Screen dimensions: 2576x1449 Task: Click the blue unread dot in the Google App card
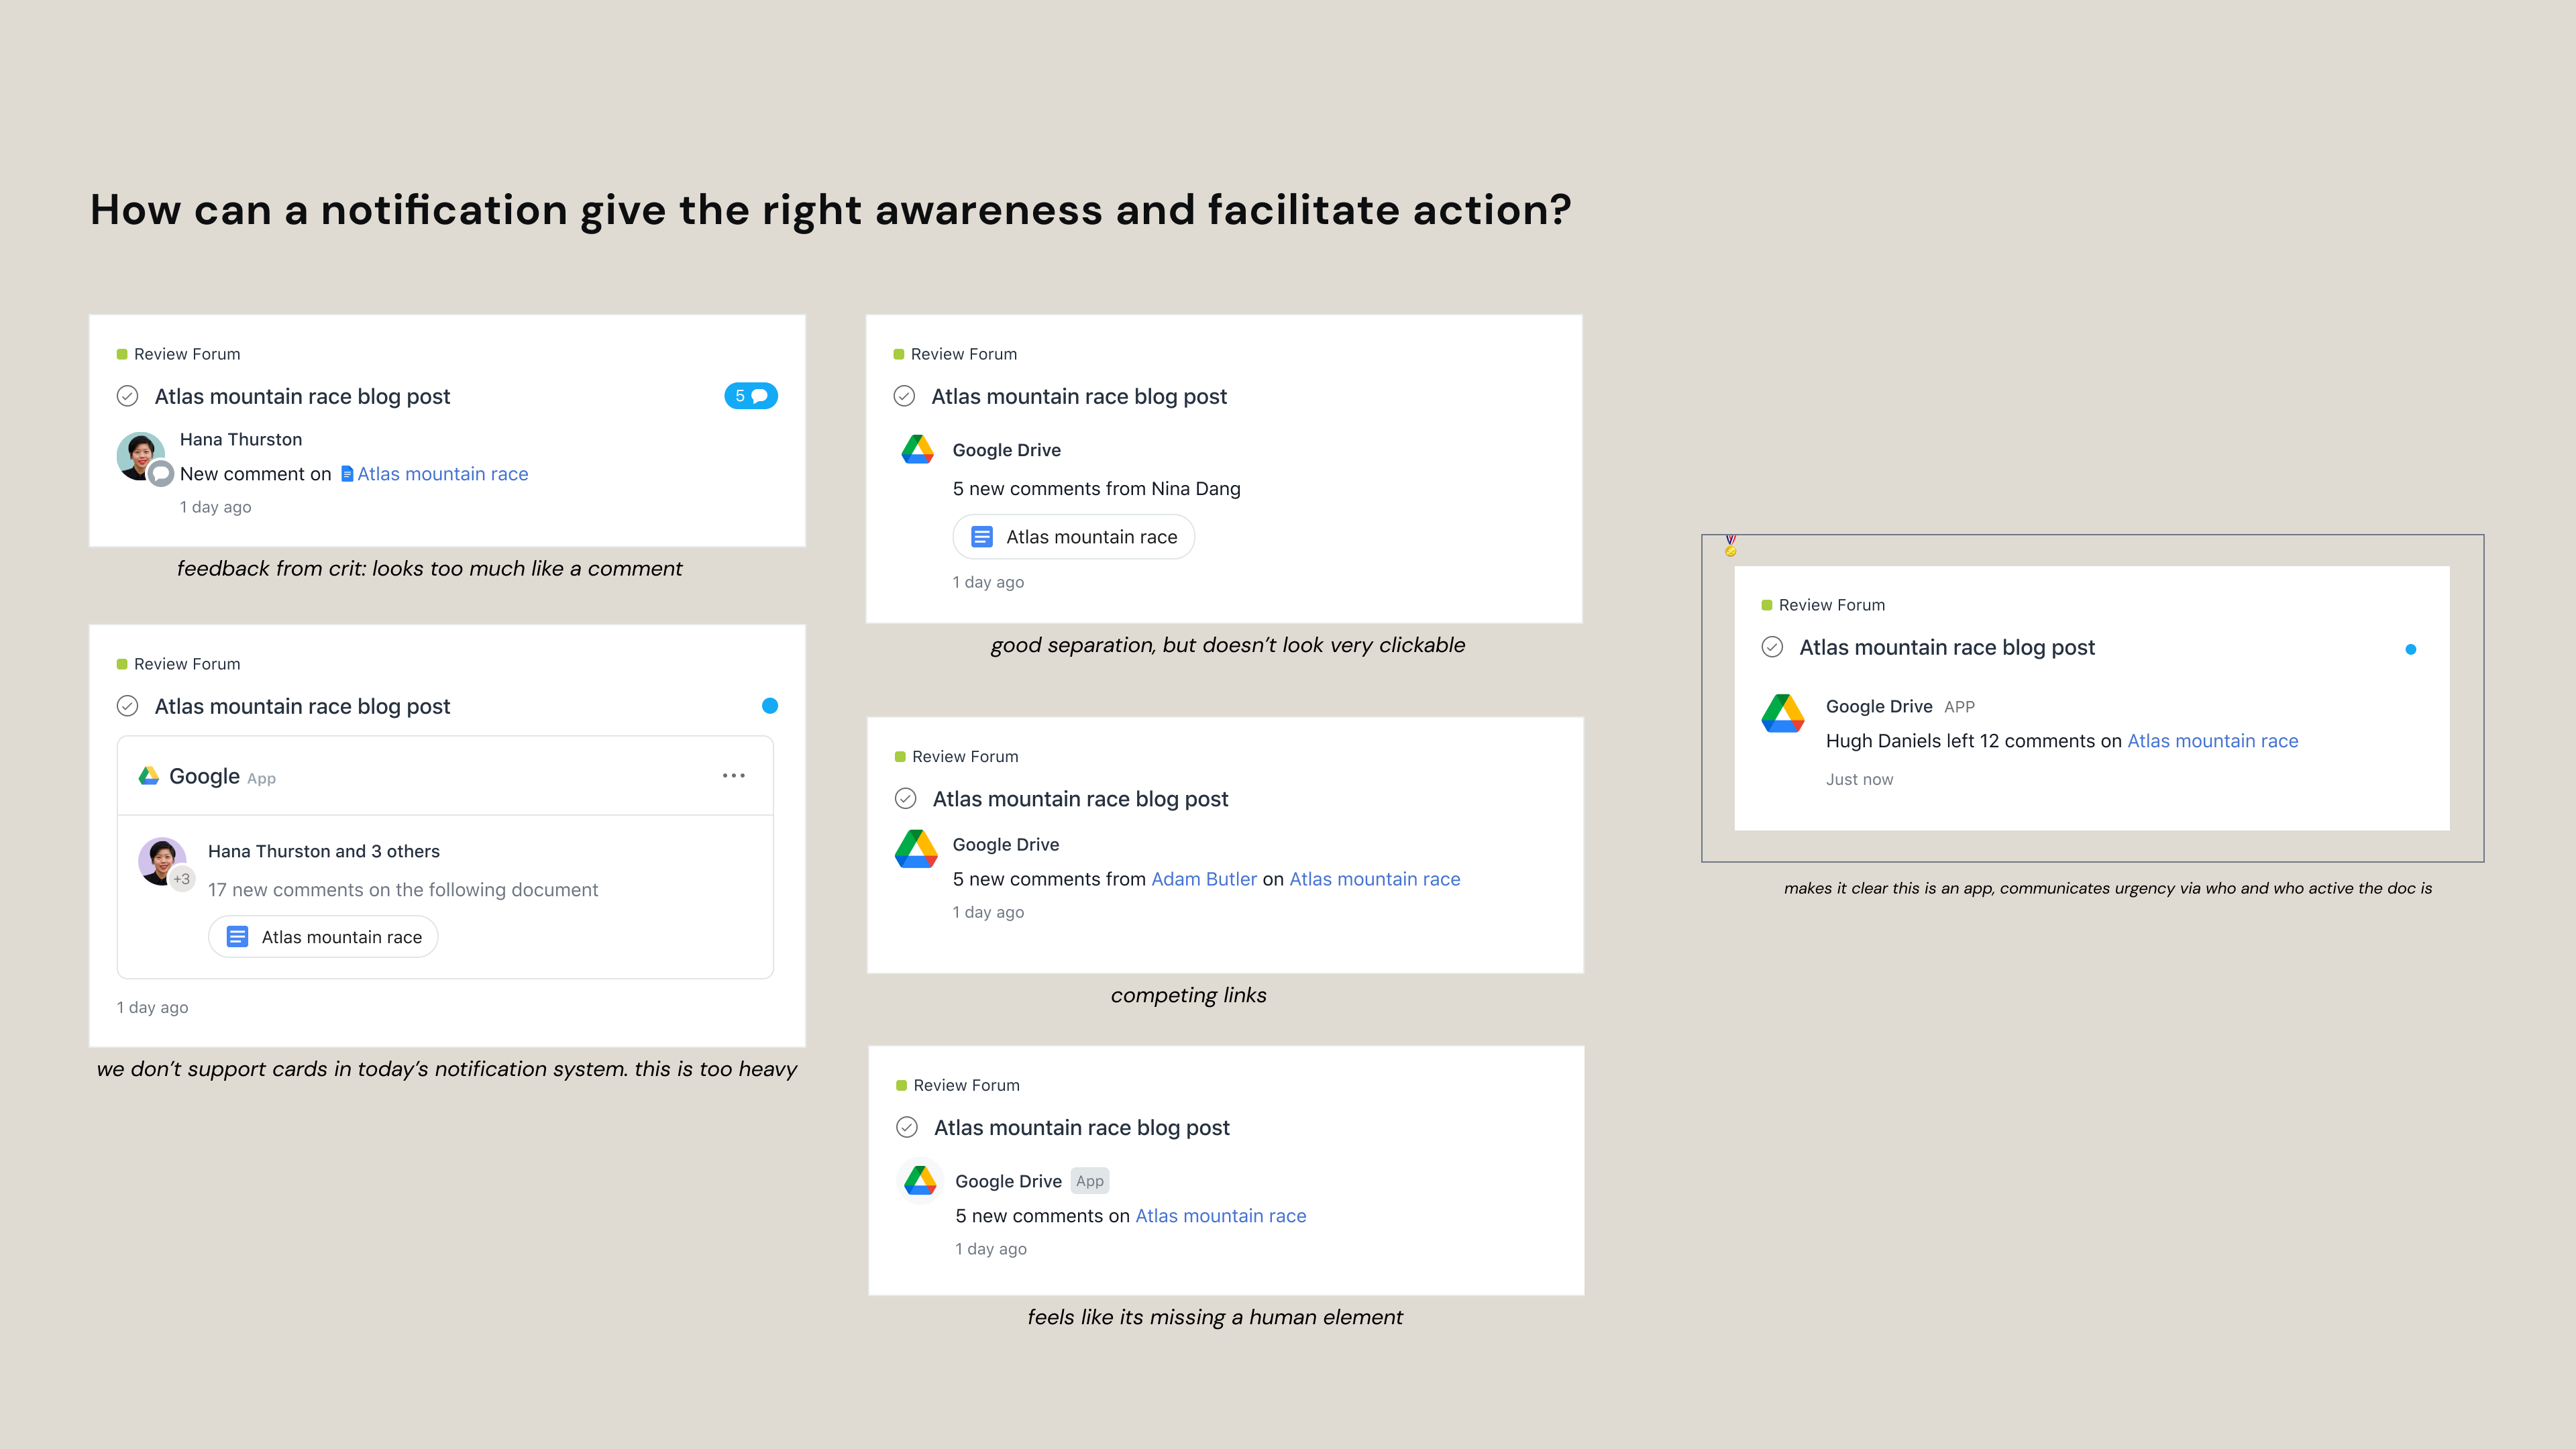(x=770, y=706)
